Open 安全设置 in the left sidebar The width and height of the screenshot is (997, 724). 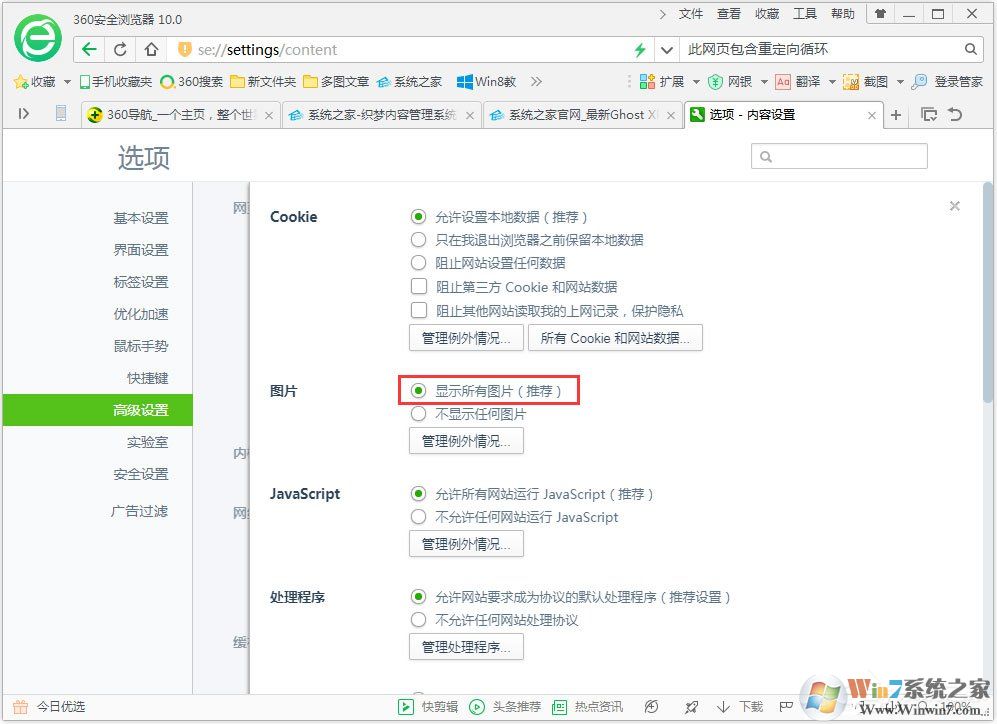(141, 474)
